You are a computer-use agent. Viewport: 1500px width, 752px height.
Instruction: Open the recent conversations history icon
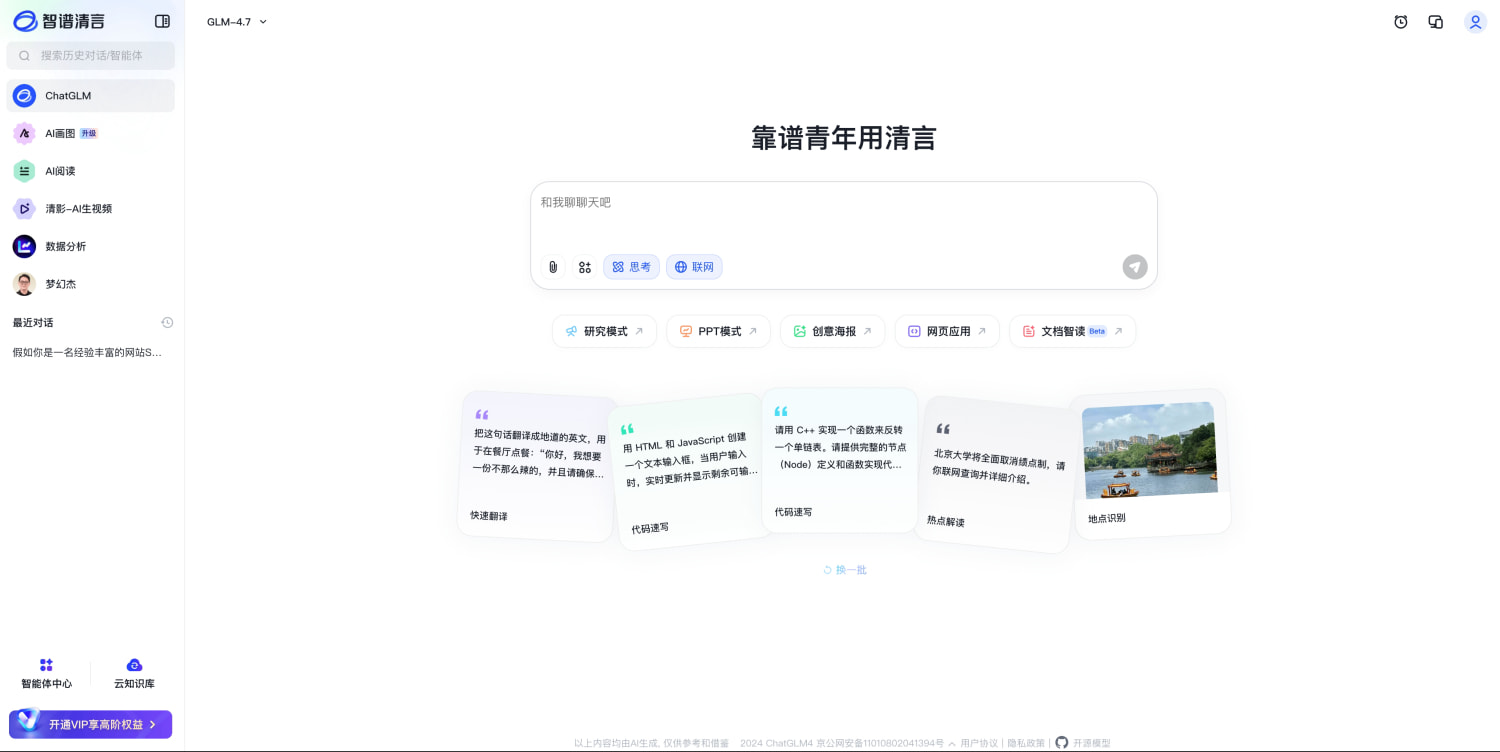click(167, 322)
